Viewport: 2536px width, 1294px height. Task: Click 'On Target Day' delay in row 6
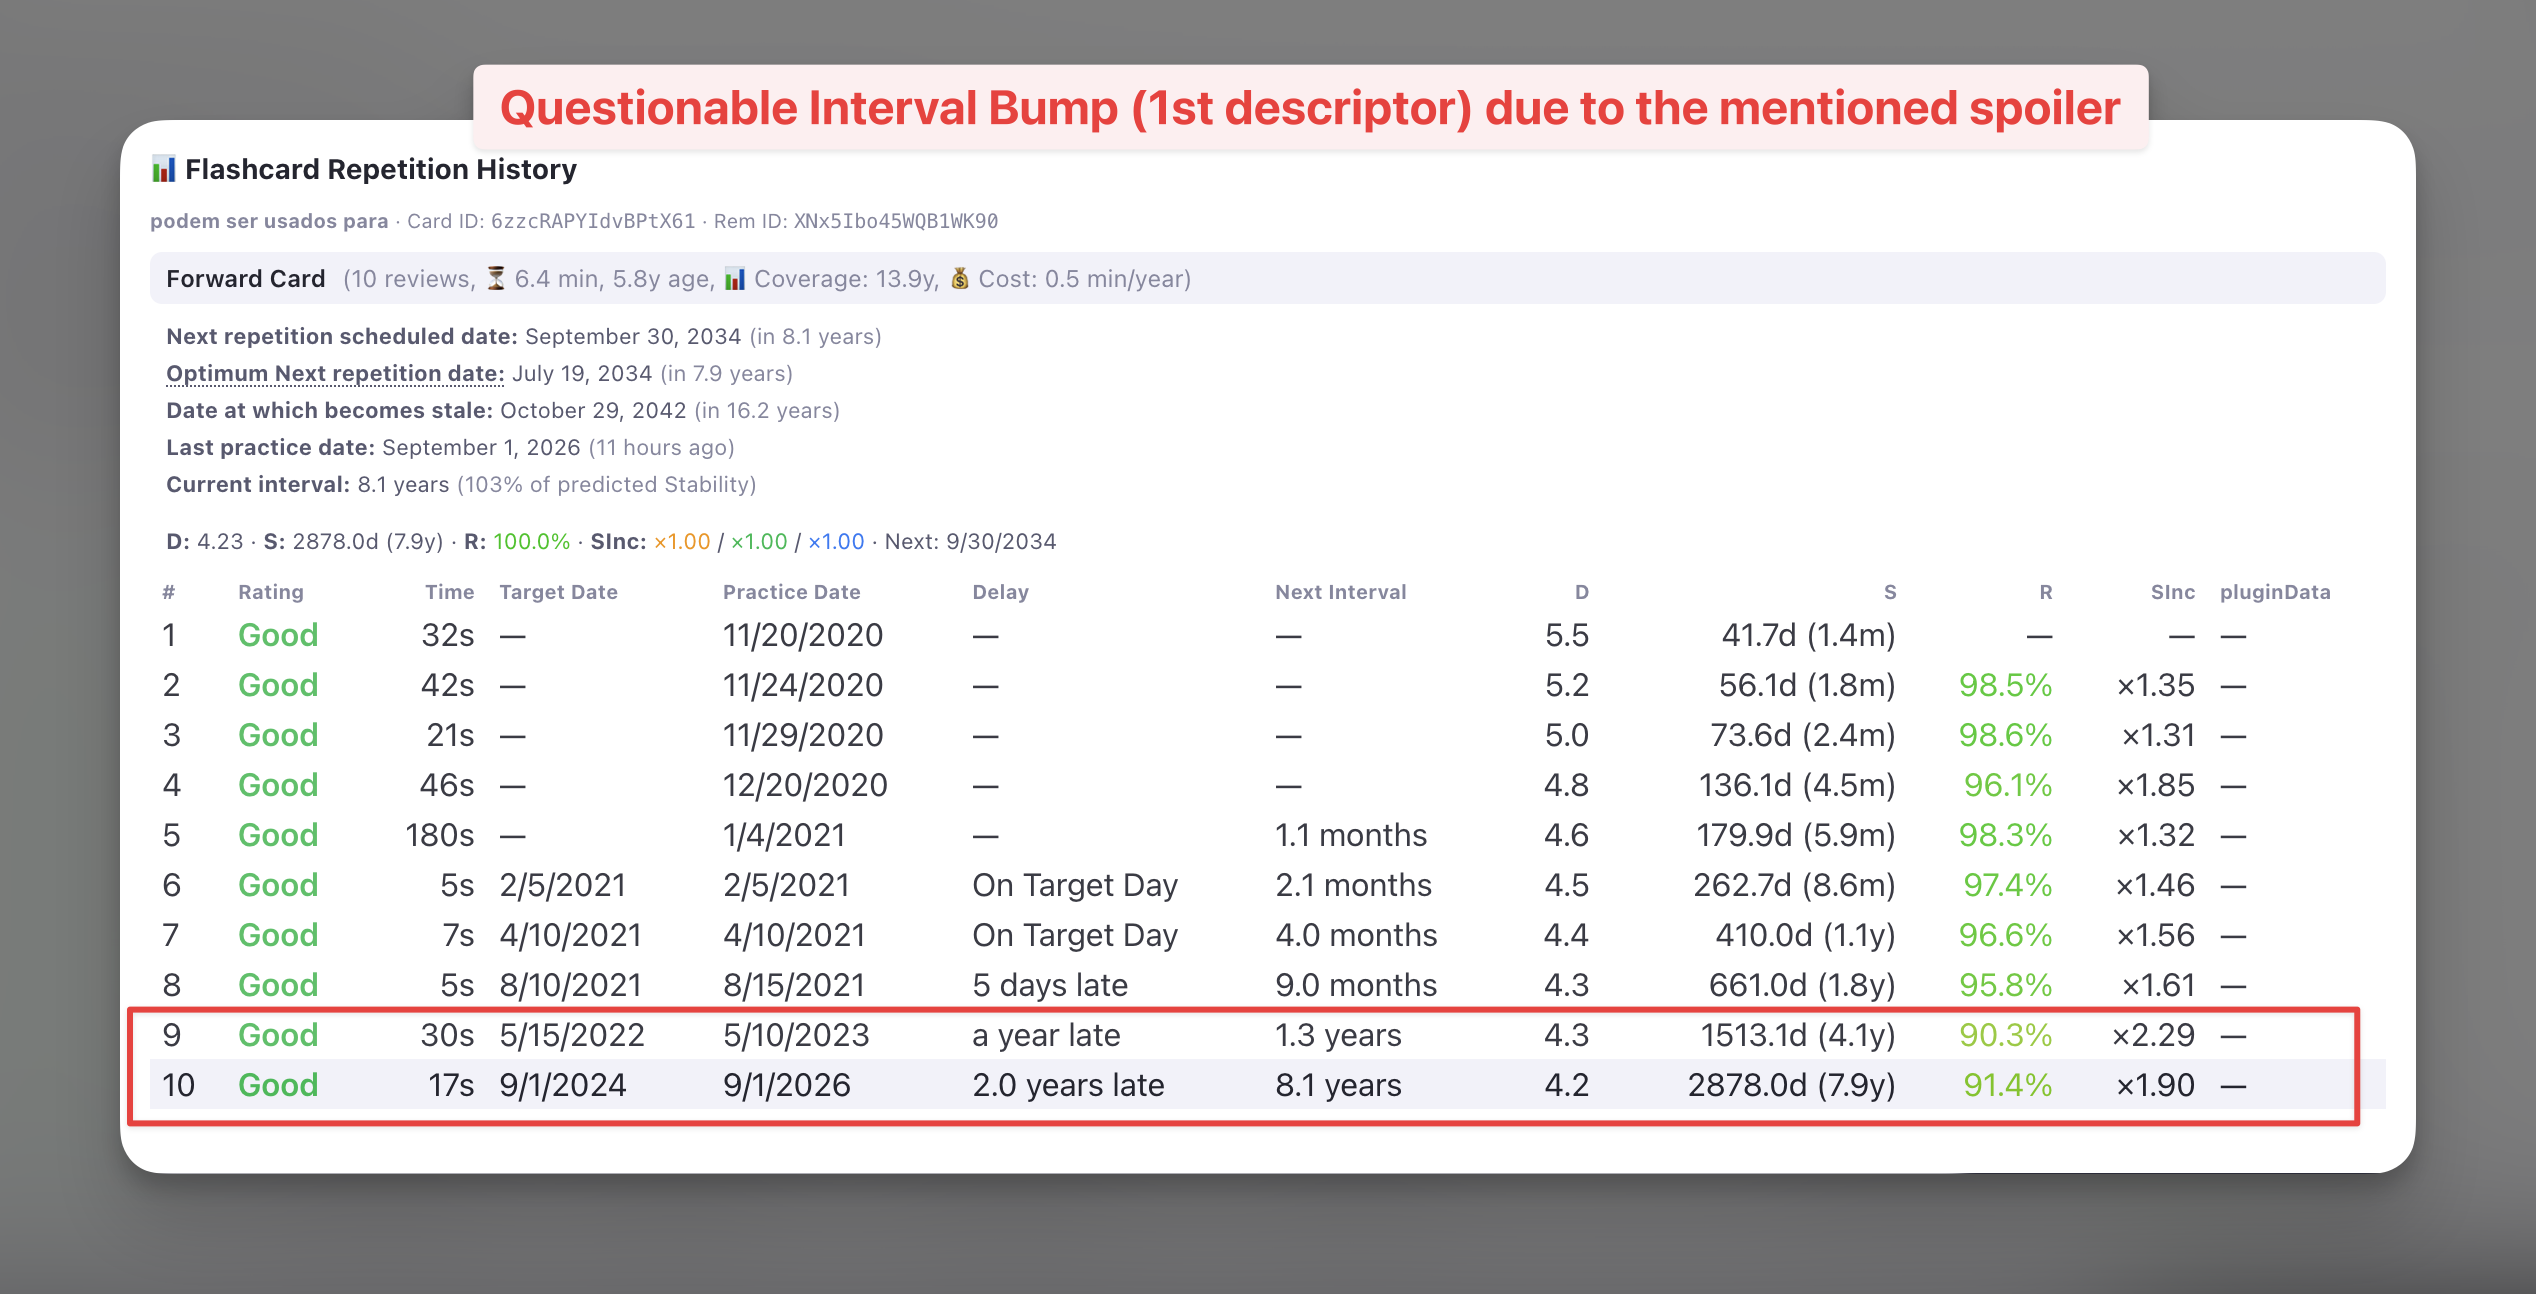coord(1075,885)
